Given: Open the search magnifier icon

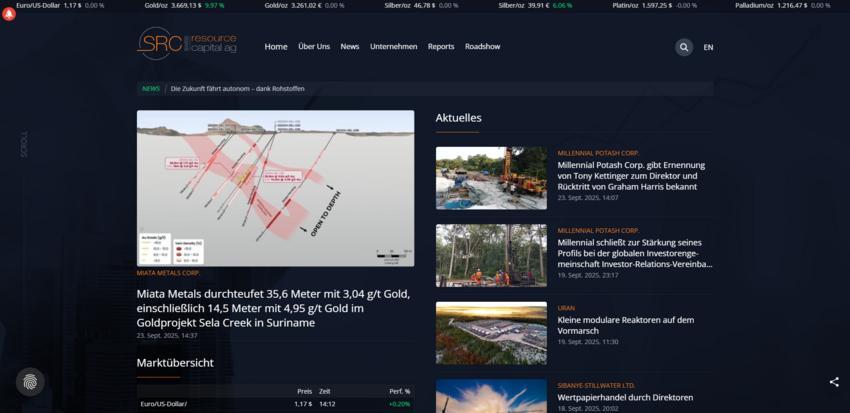Looking at the screenshot, I should click(684, 47).
